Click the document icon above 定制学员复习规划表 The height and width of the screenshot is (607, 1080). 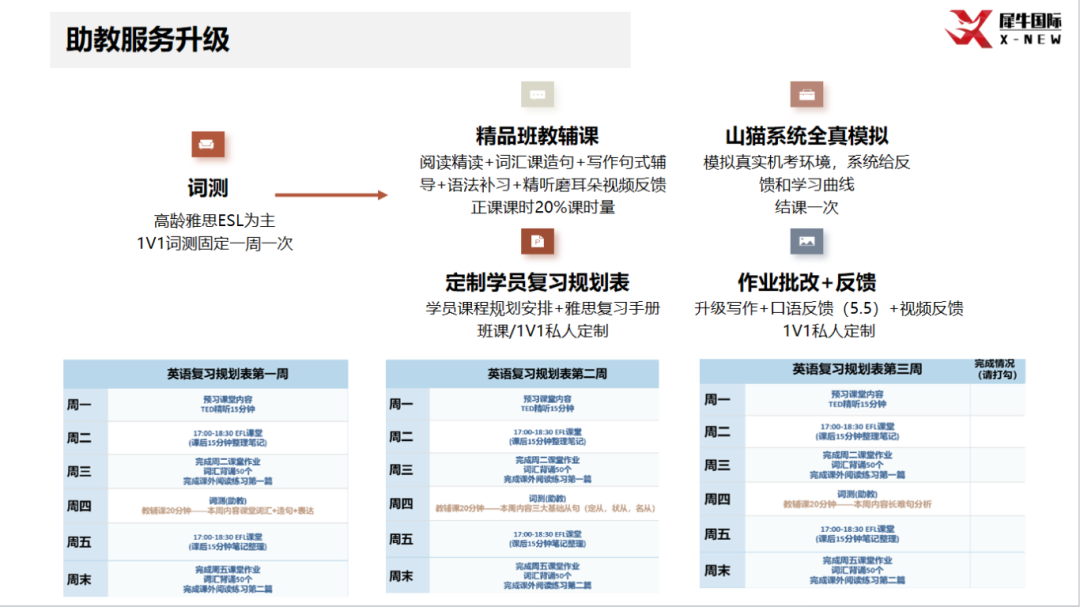tap(537, 241)
